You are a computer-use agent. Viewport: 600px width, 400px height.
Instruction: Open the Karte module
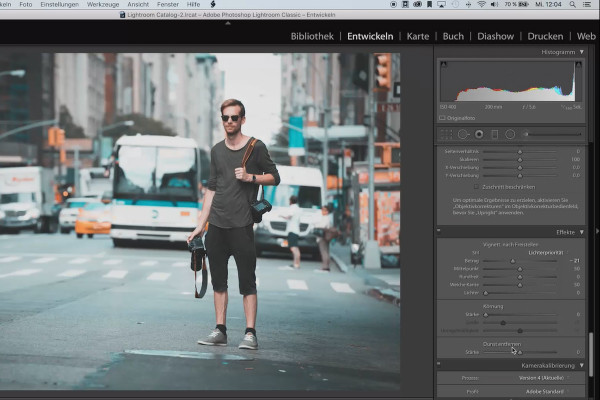click(417, 36)
